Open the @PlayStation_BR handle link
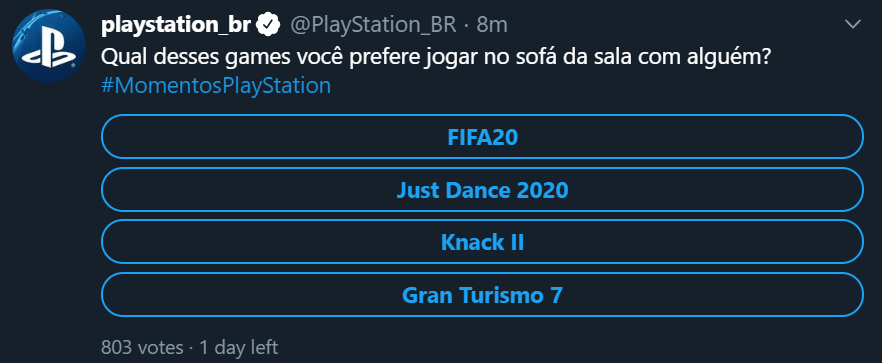Viewport: 882px width, 363px height. [x=372, y=25]
